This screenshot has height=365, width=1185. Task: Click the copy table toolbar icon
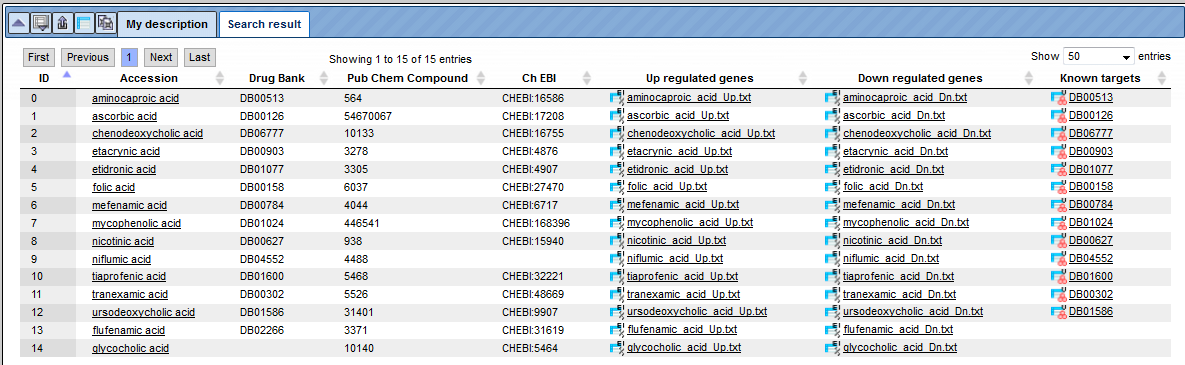pyautogui.click(x=106, y=24)
